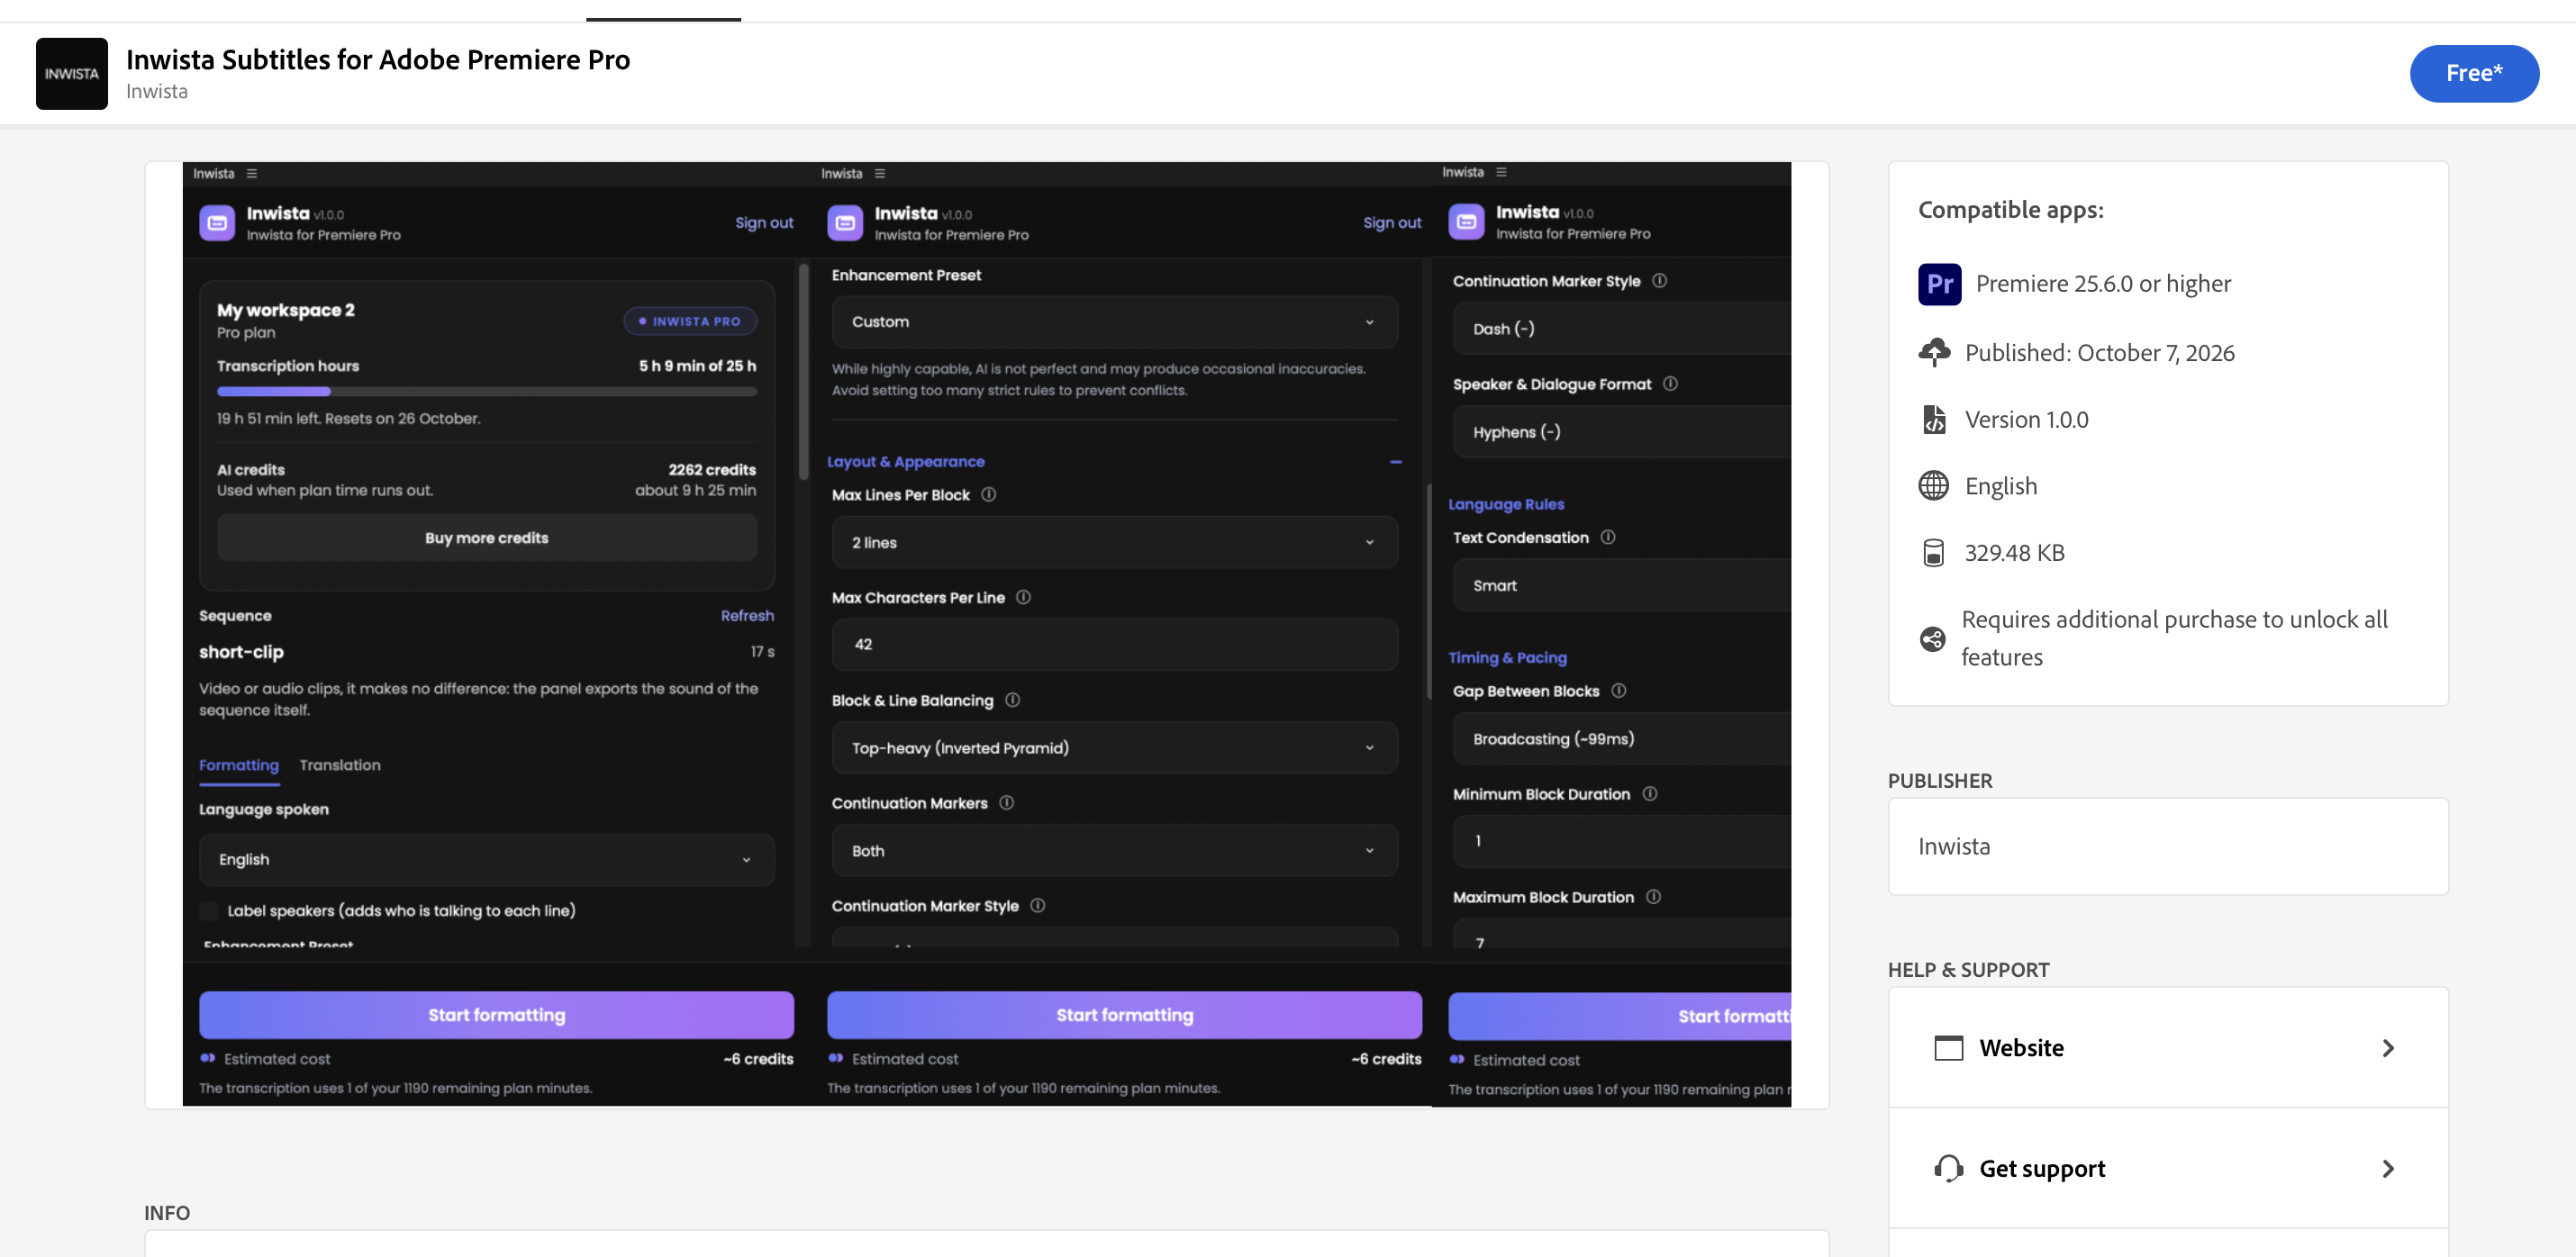
Task: Click the window icon beside Website
Action: [x=1948, y=1048]
